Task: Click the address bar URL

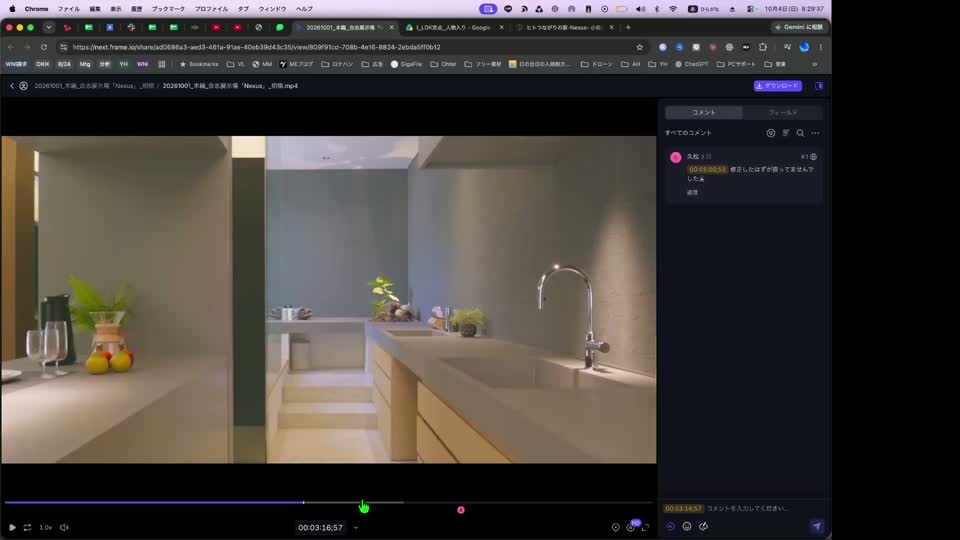Action: (x=256, y=47)
